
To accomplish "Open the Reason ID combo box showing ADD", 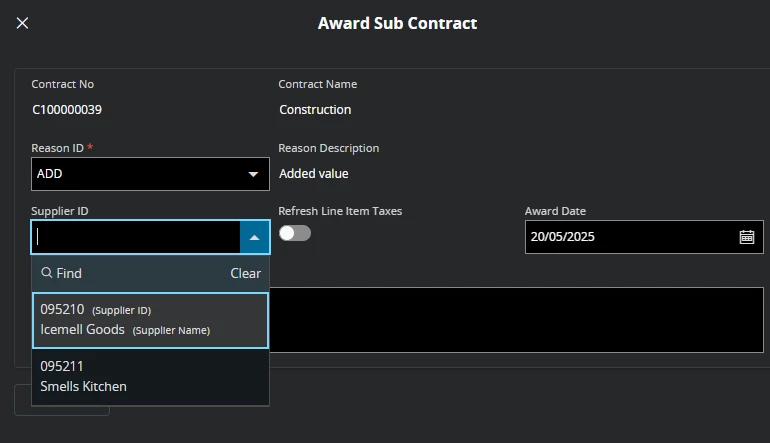I will 150,174.
